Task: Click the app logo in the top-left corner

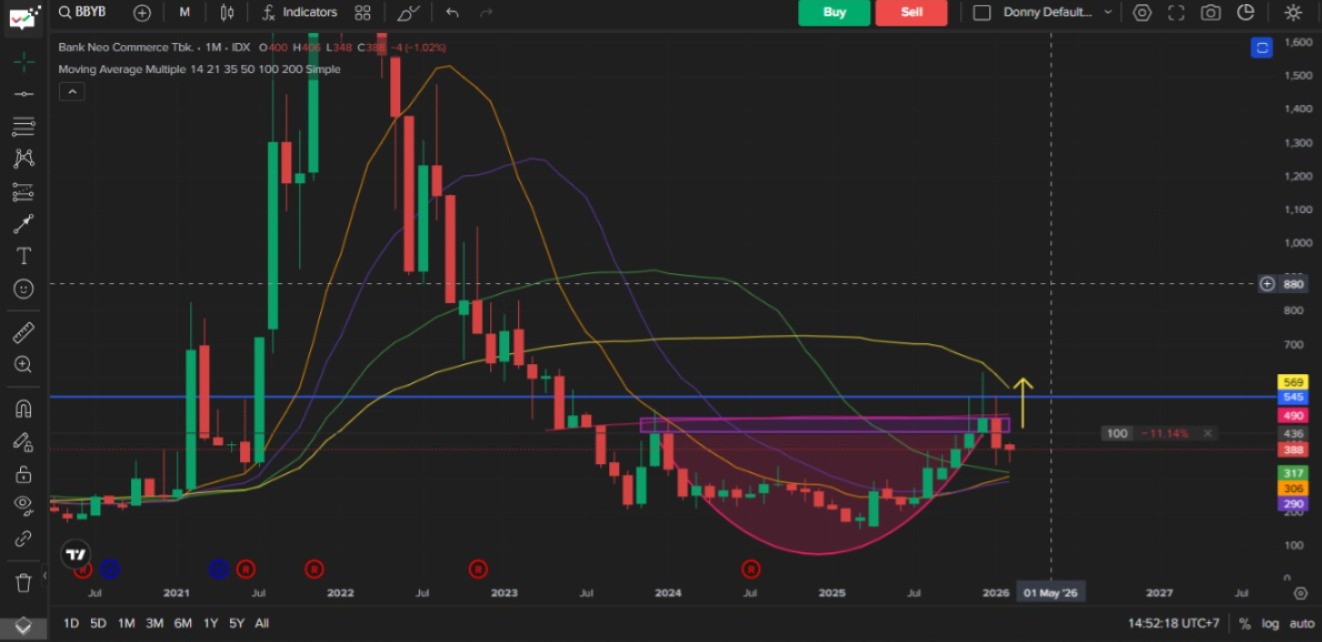Action: [24, 17]
